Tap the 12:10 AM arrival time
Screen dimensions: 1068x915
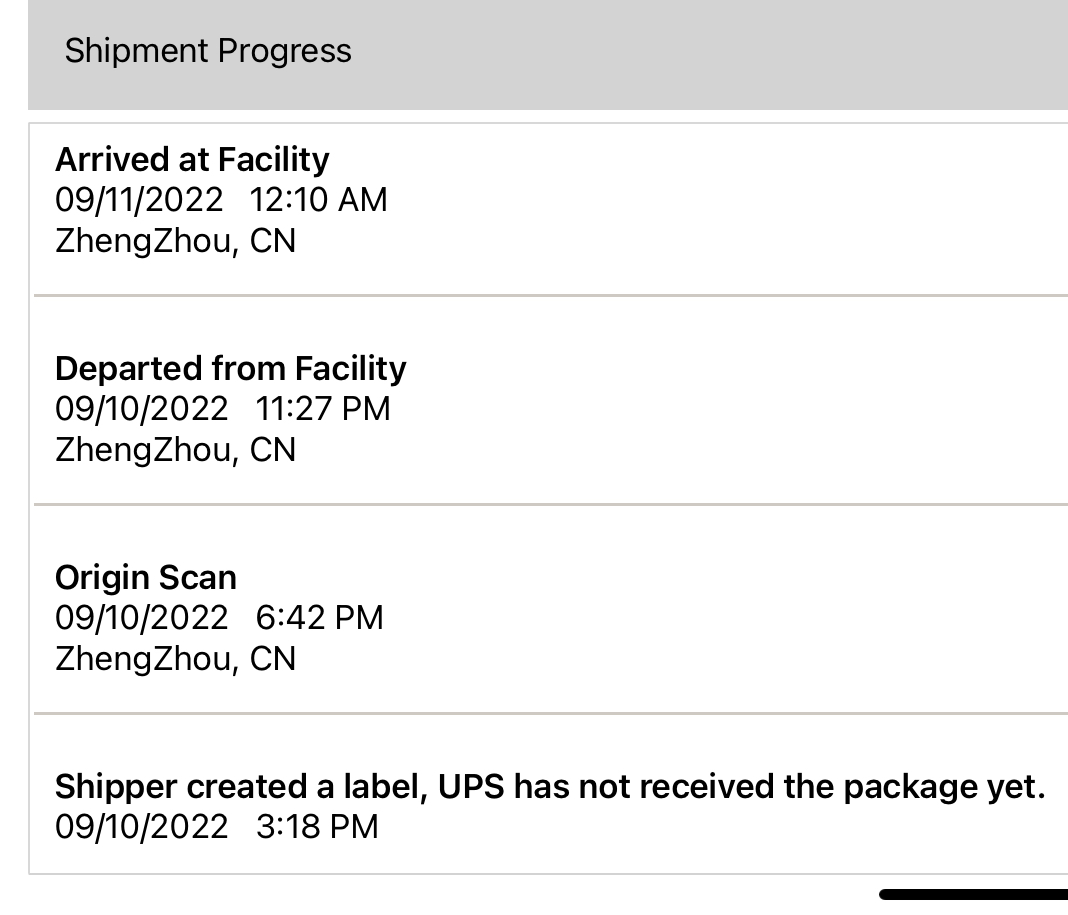(318, 200)
